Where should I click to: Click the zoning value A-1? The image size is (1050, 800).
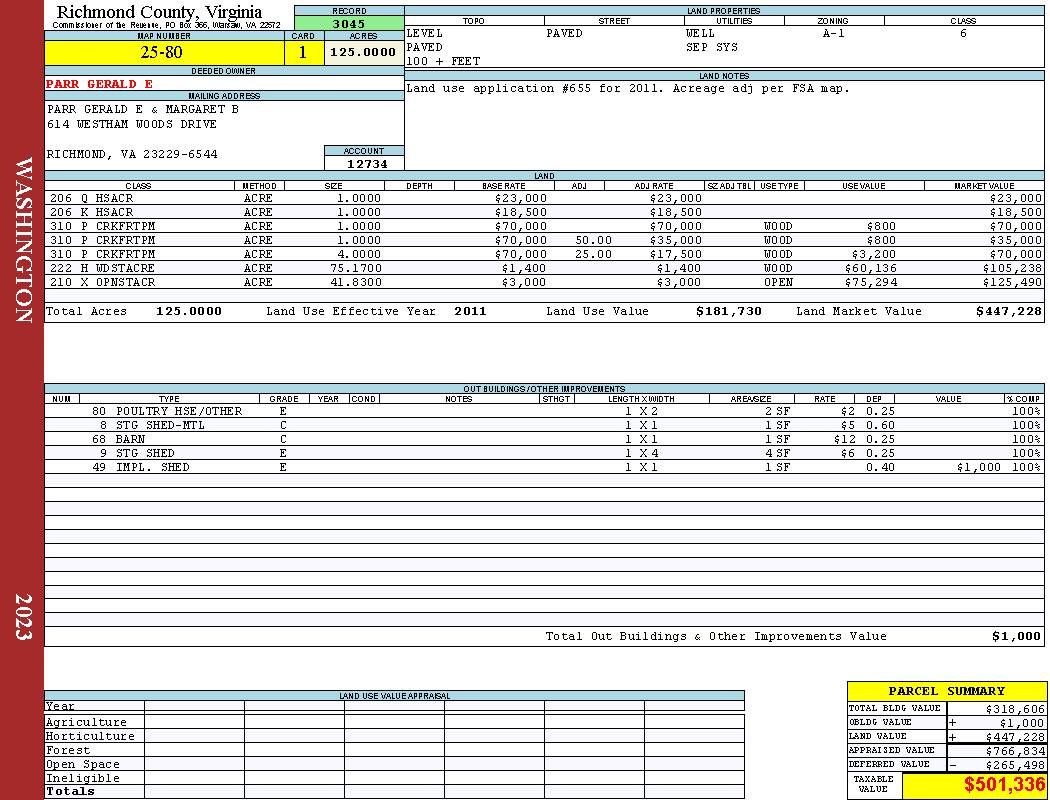[834, 33]
